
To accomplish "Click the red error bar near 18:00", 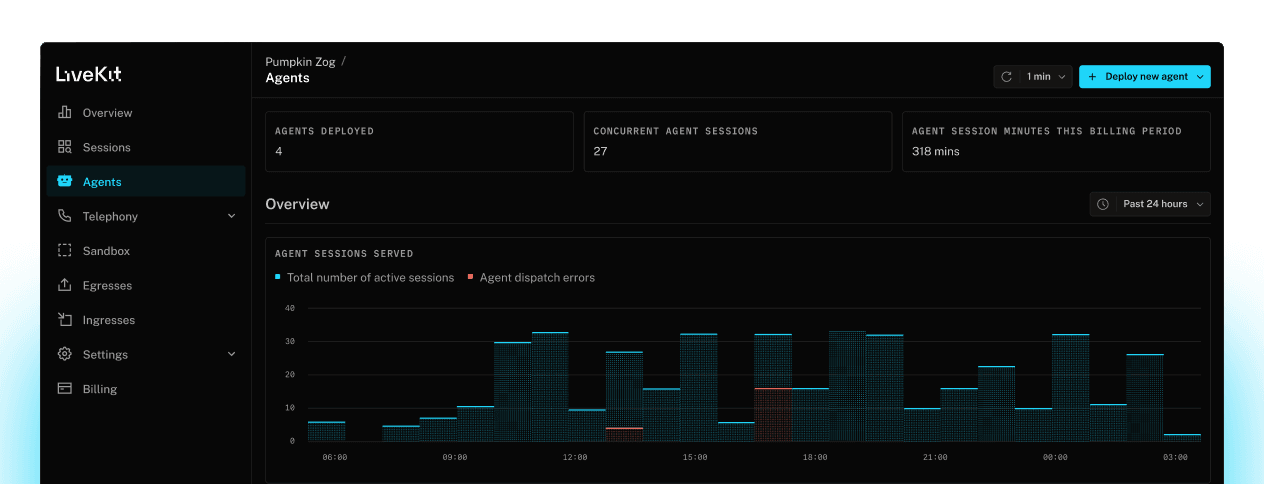I will pyautogui.click(x=772, y=414).
